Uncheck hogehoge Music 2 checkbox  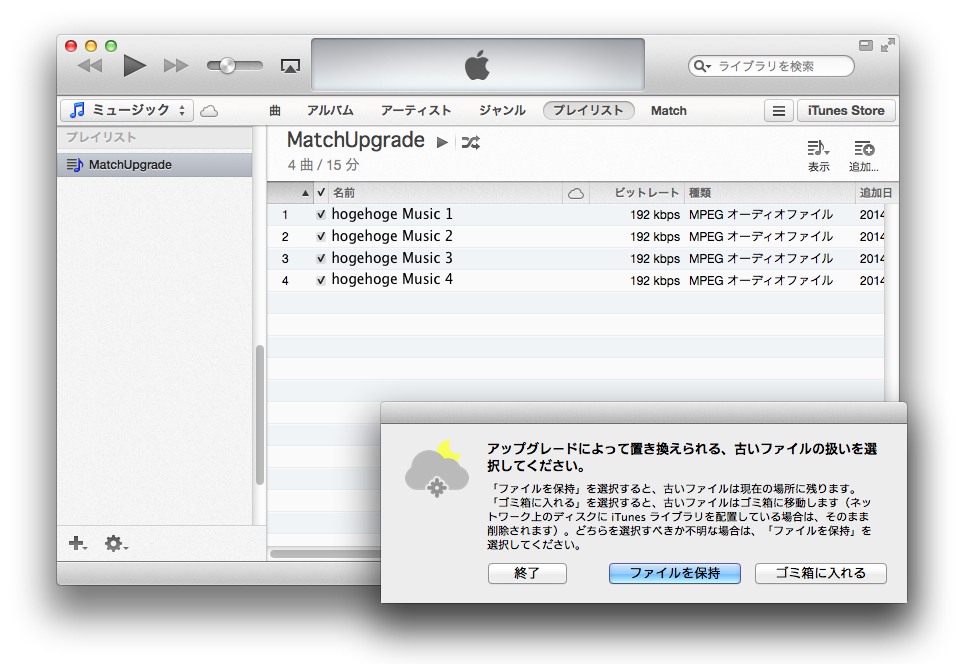pos(321,237)
